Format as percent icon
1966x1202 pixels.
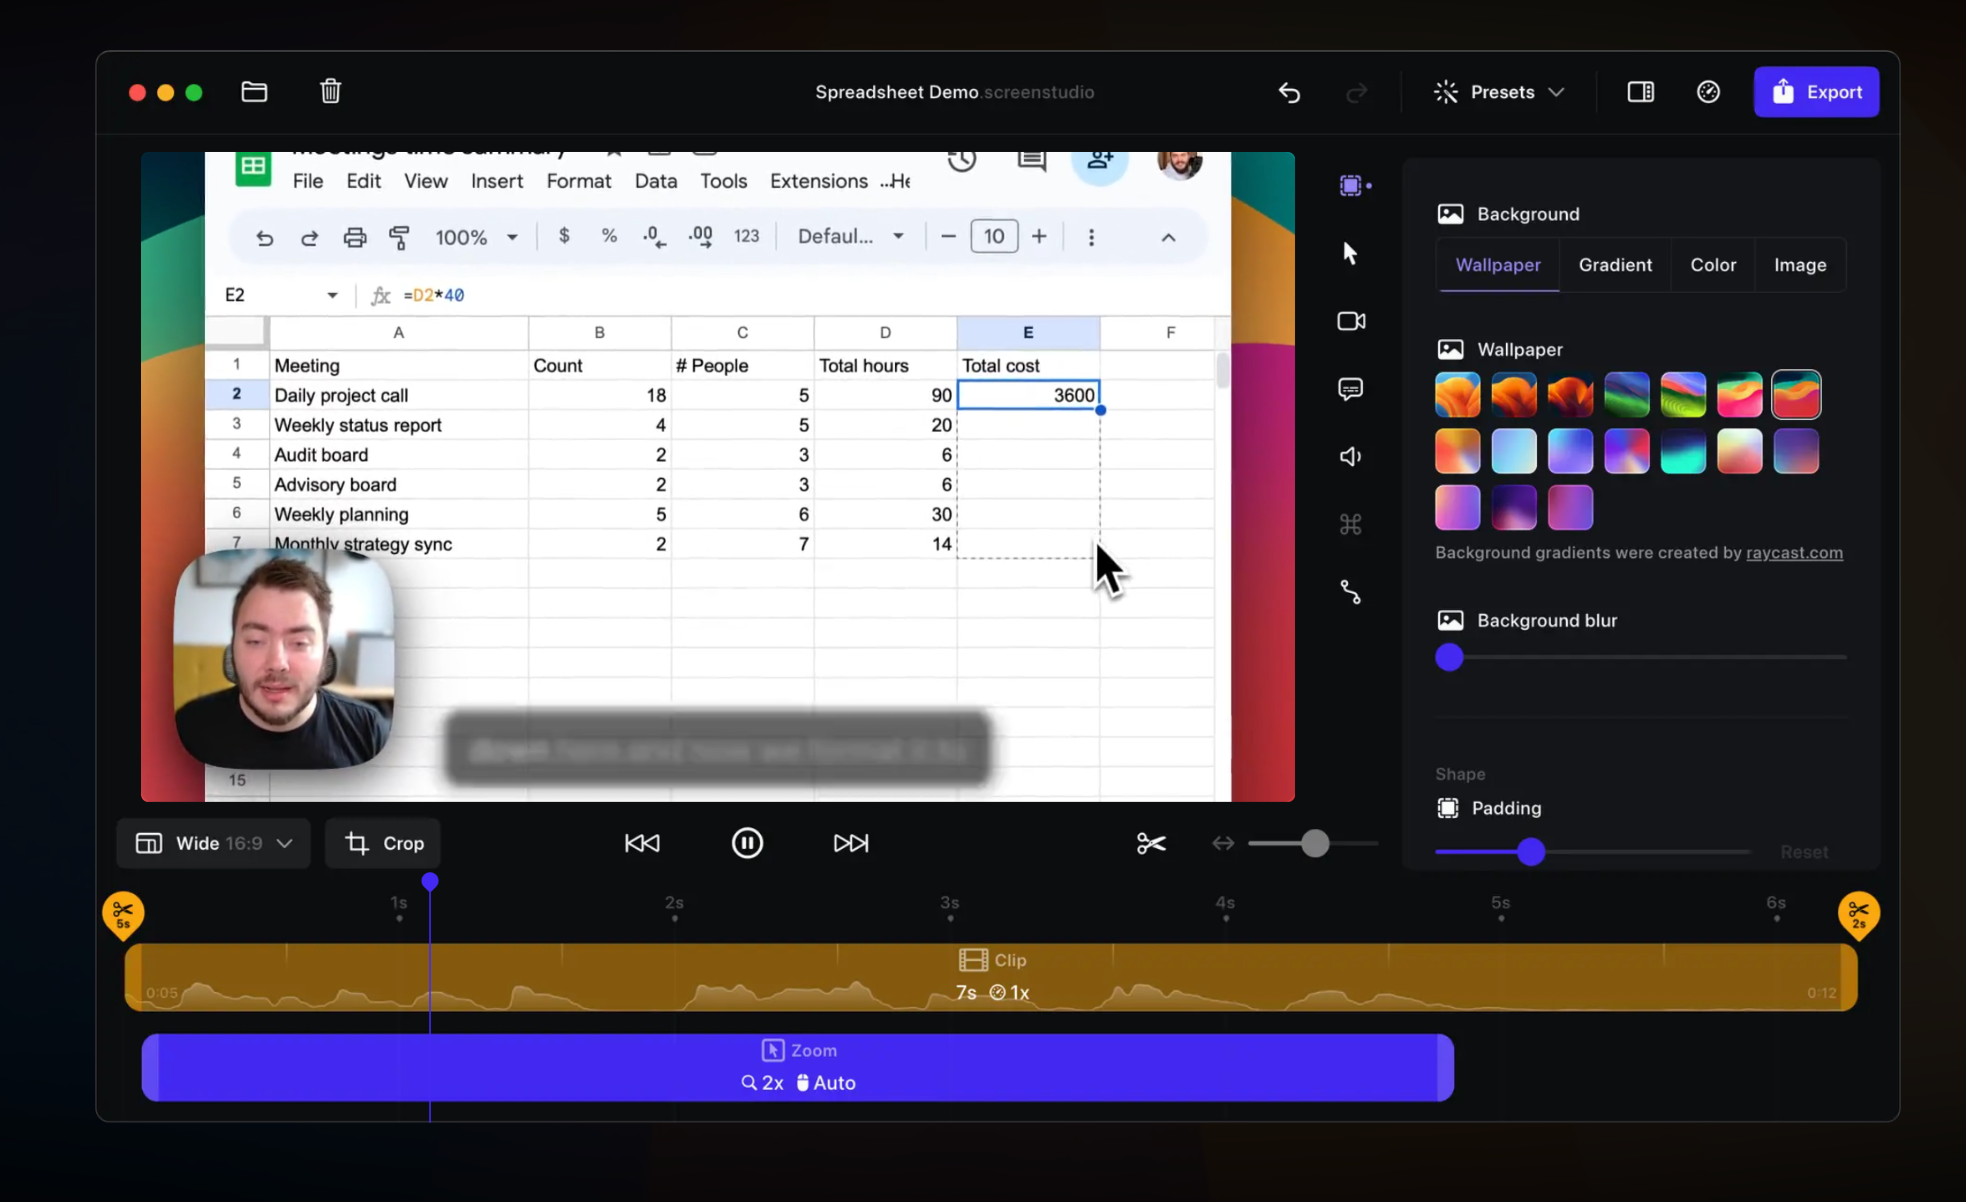[609, 236]
